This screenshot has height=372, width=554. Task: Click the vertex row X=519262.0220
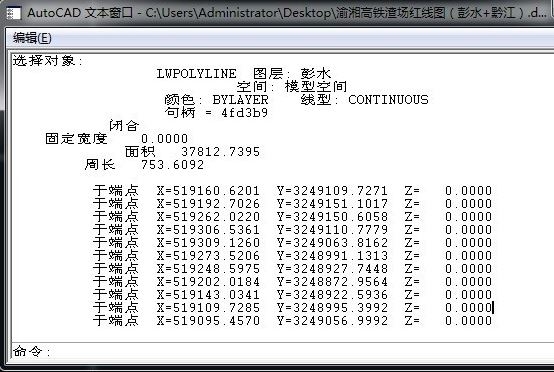[292, 217]
